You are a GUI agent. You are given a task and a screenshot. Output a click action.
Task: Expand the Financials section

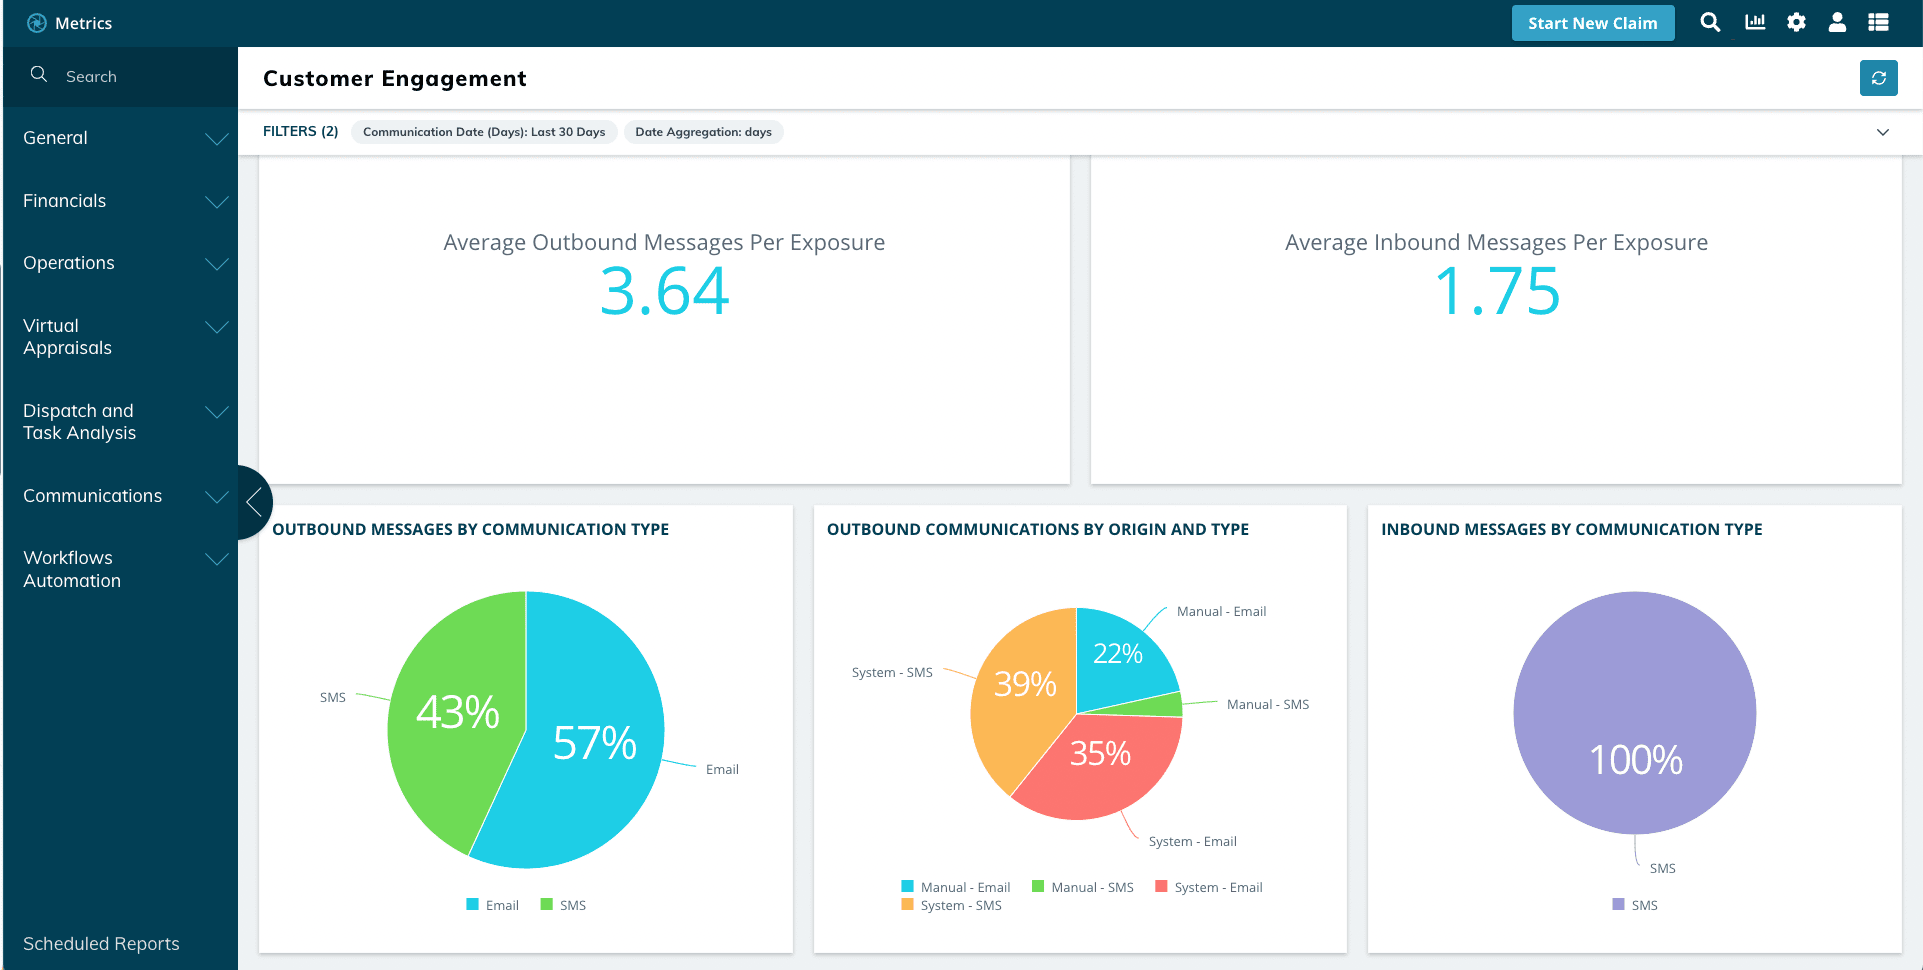pos(64,201)
